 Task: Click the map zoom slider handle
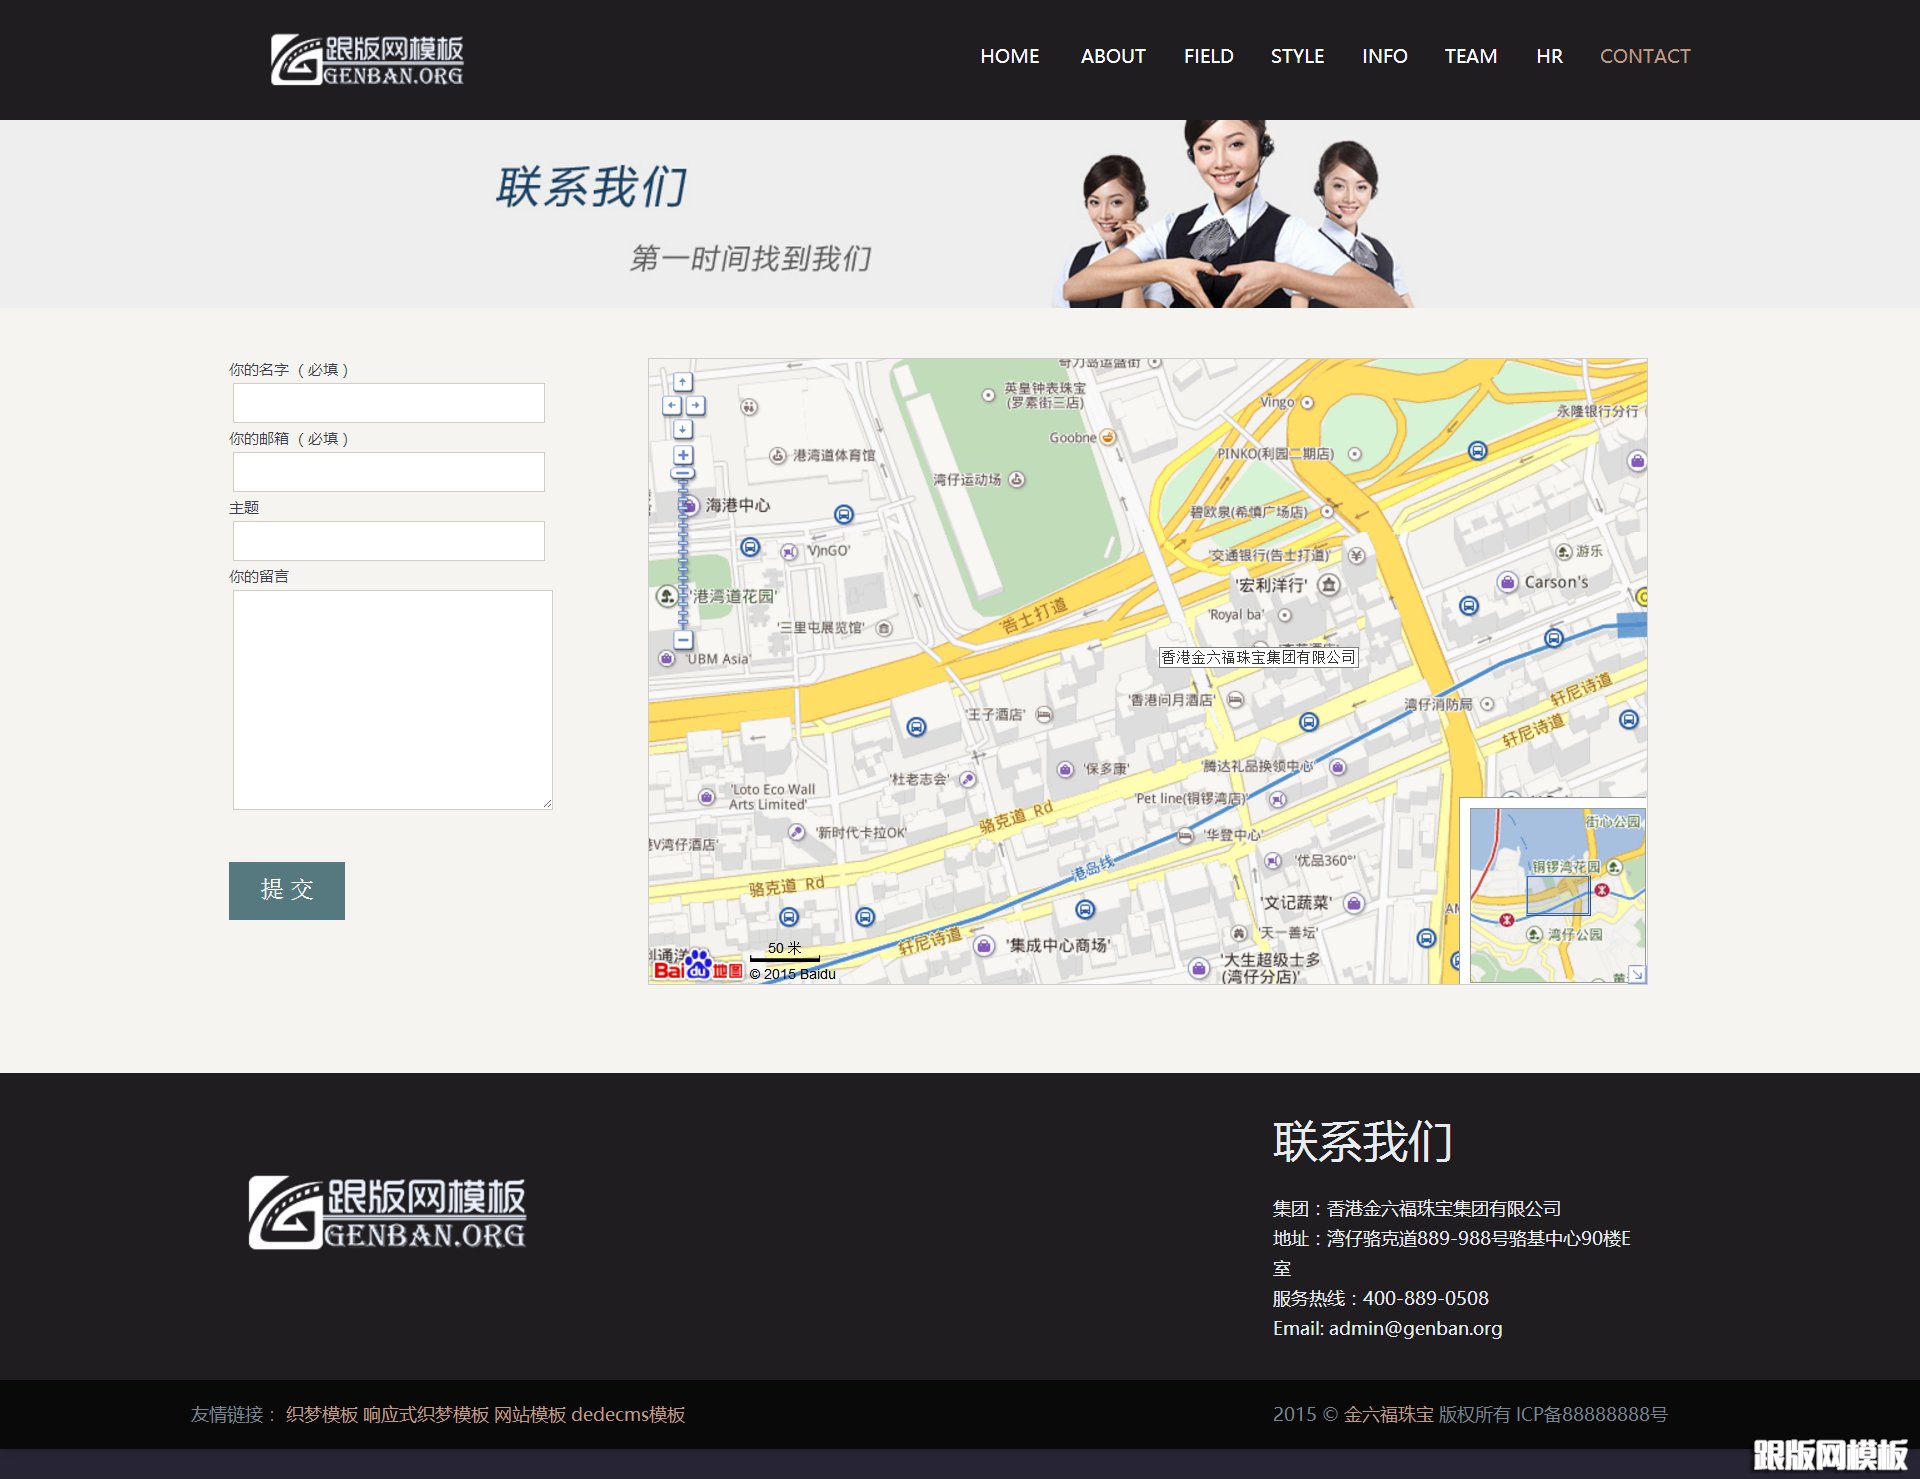pos(683,472)
